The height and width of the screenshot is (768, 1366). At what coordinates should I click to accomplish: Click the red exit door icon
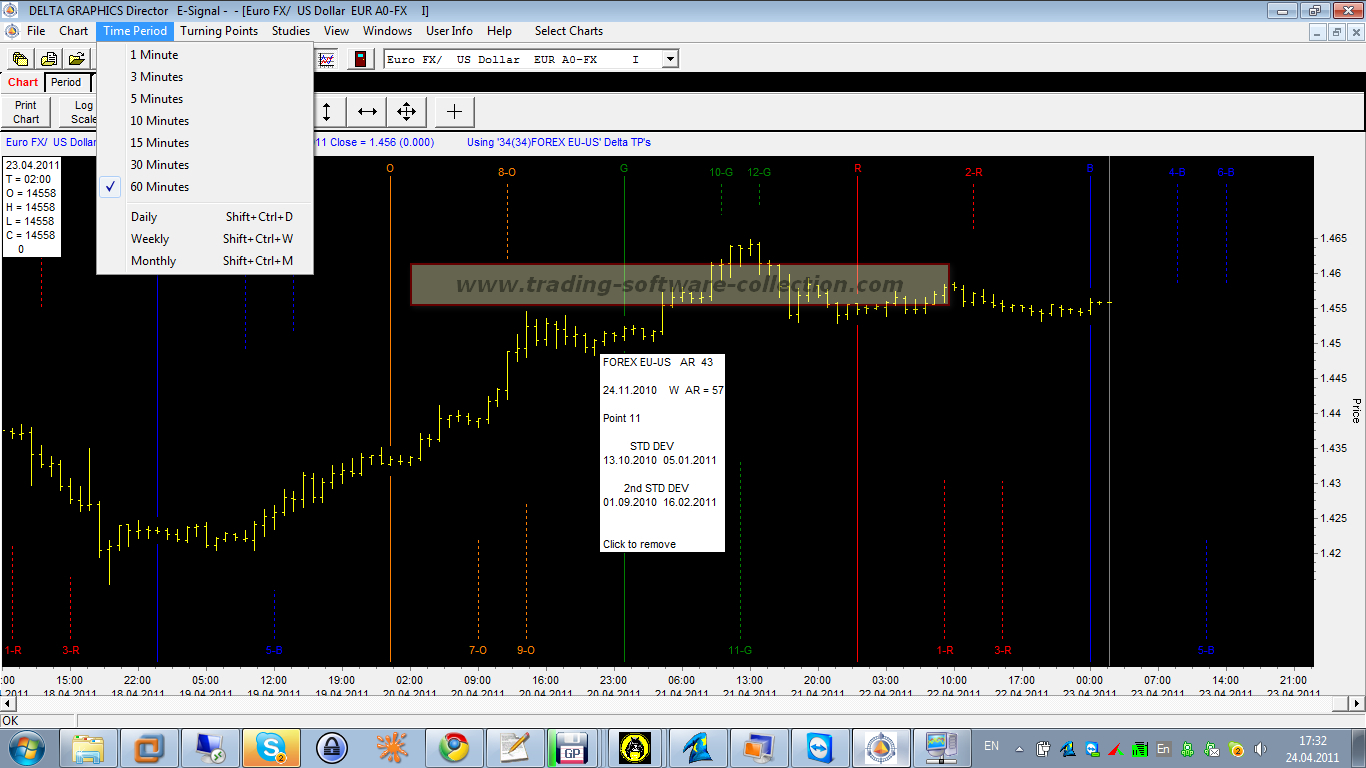[x=360, y=59]
